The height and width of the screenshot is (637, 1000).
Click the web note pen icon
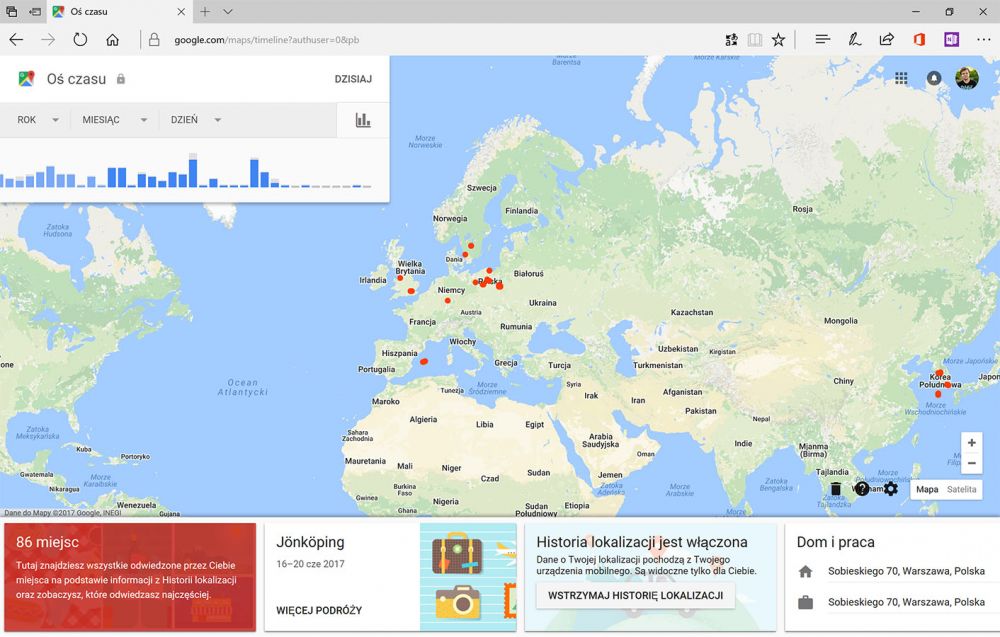tap(855, 40)
